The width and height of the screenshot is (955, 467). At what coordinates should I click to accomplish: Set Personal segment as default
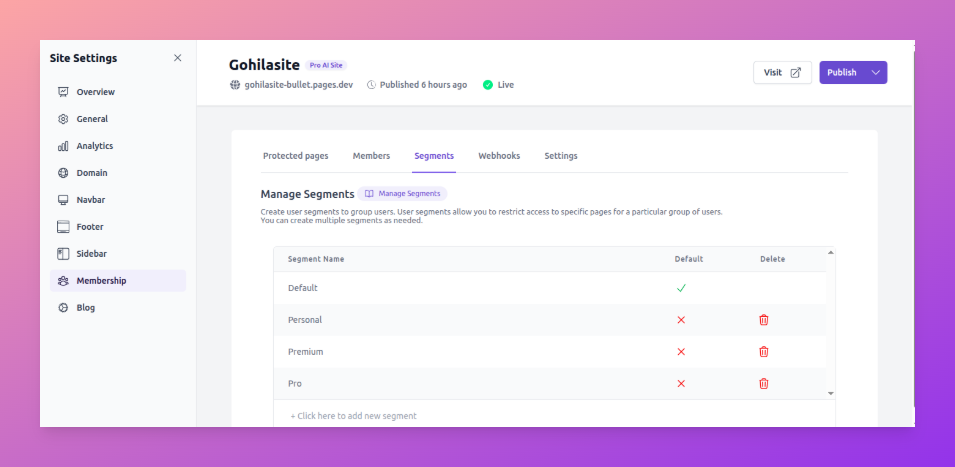coord(681,320)
